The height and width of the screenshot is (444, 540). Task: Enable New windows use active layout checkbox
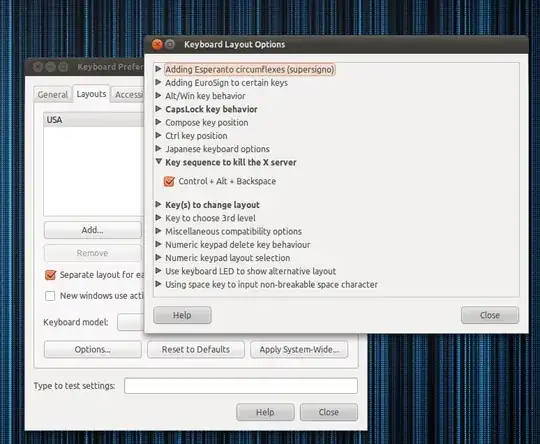click(50, 296)
